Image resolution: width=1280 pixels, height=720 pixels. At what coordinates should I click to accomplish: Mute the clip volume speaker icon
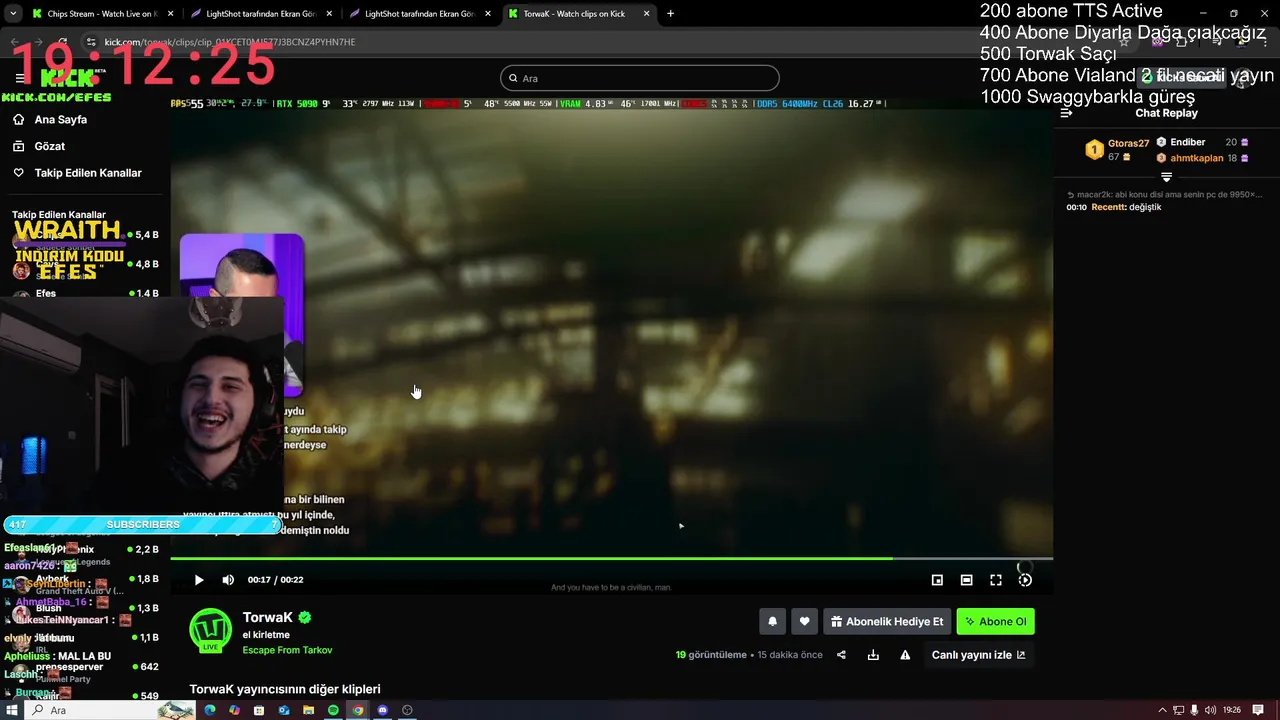228,580
